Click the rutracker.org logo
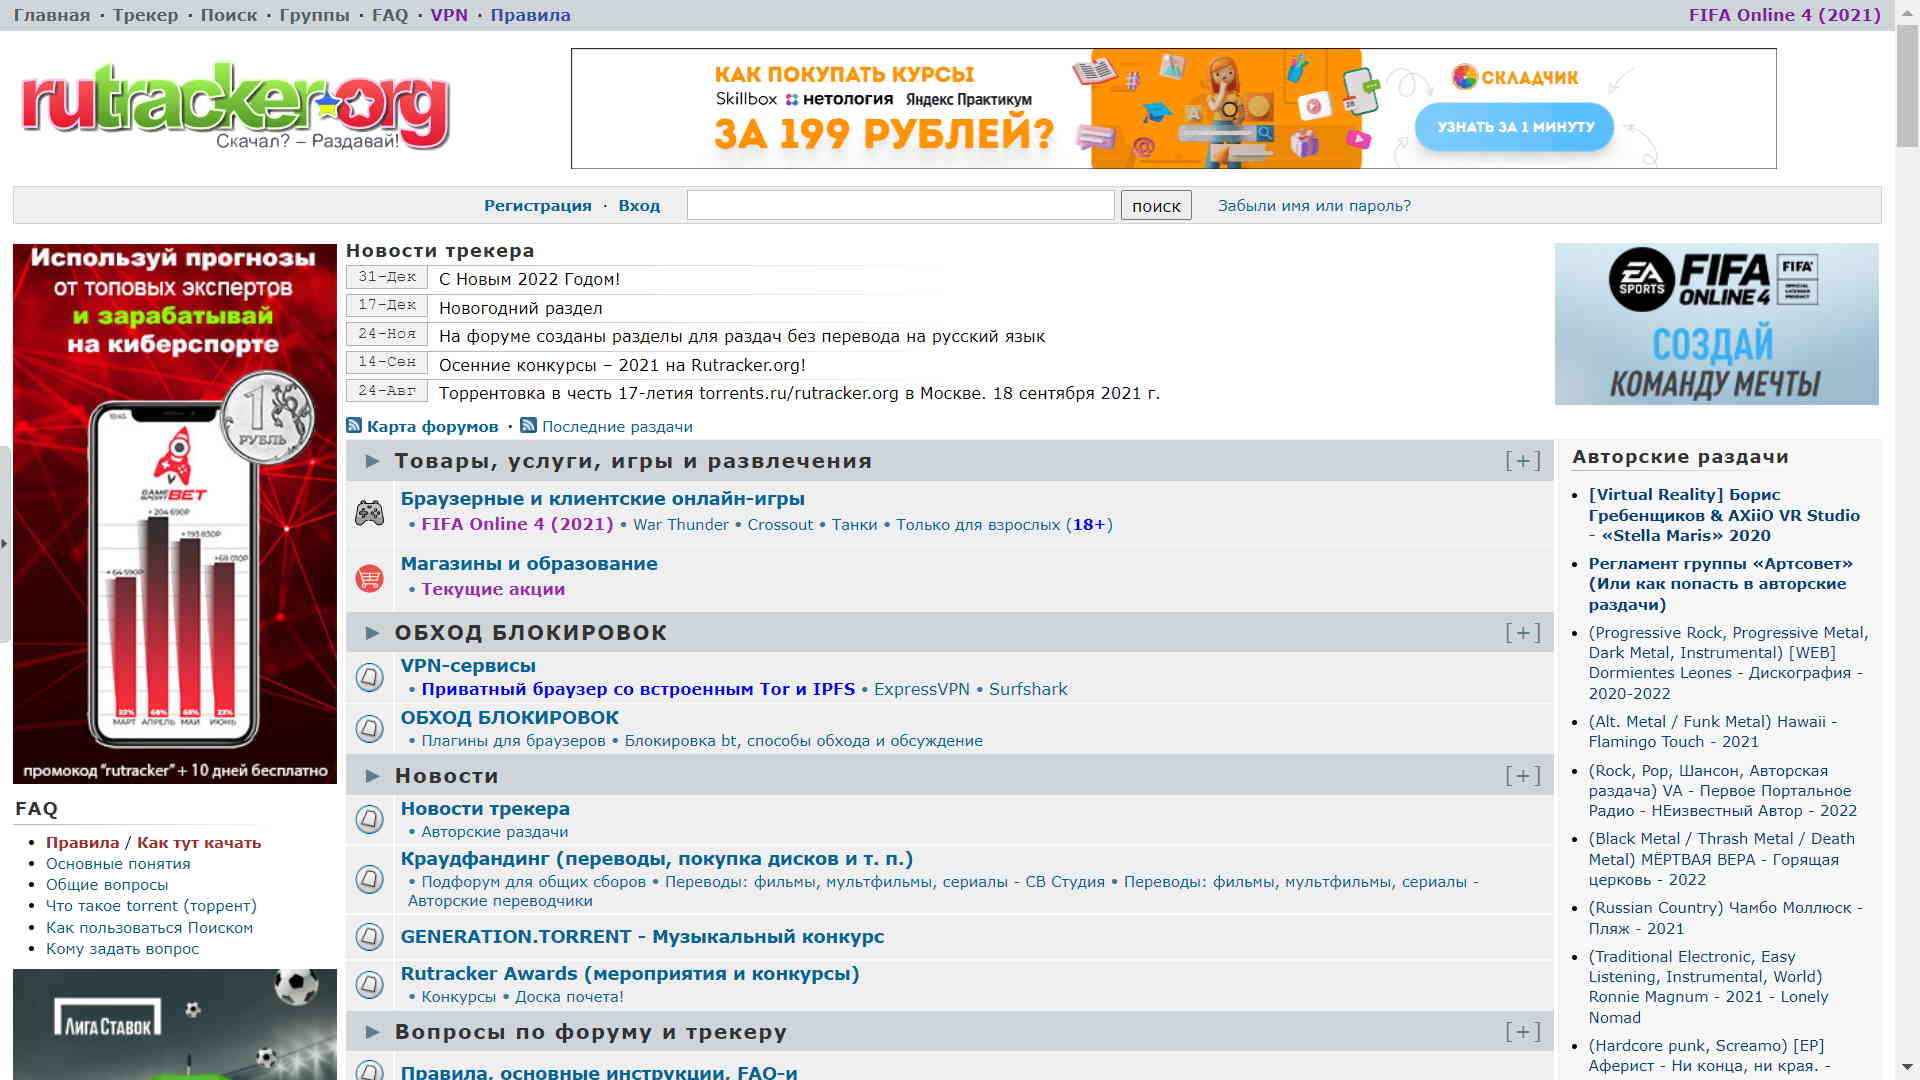This screenshot has width=1920, height=1080. click(x=236, y=106)
